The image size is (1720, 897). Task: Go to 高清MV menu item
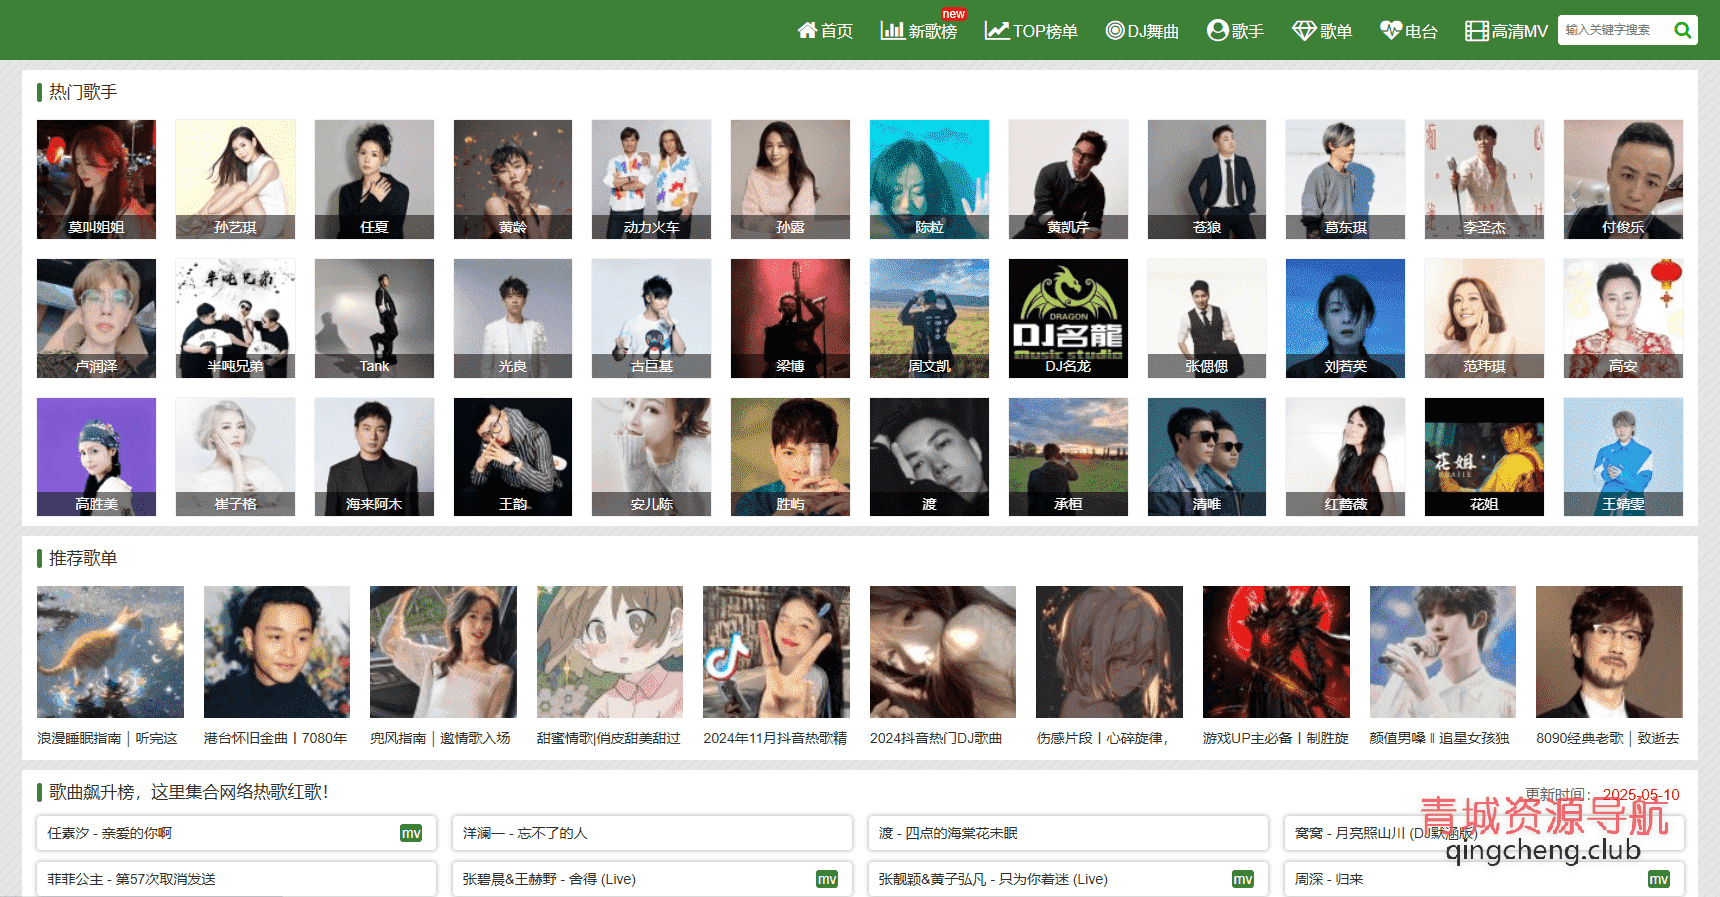[1519, 32]
